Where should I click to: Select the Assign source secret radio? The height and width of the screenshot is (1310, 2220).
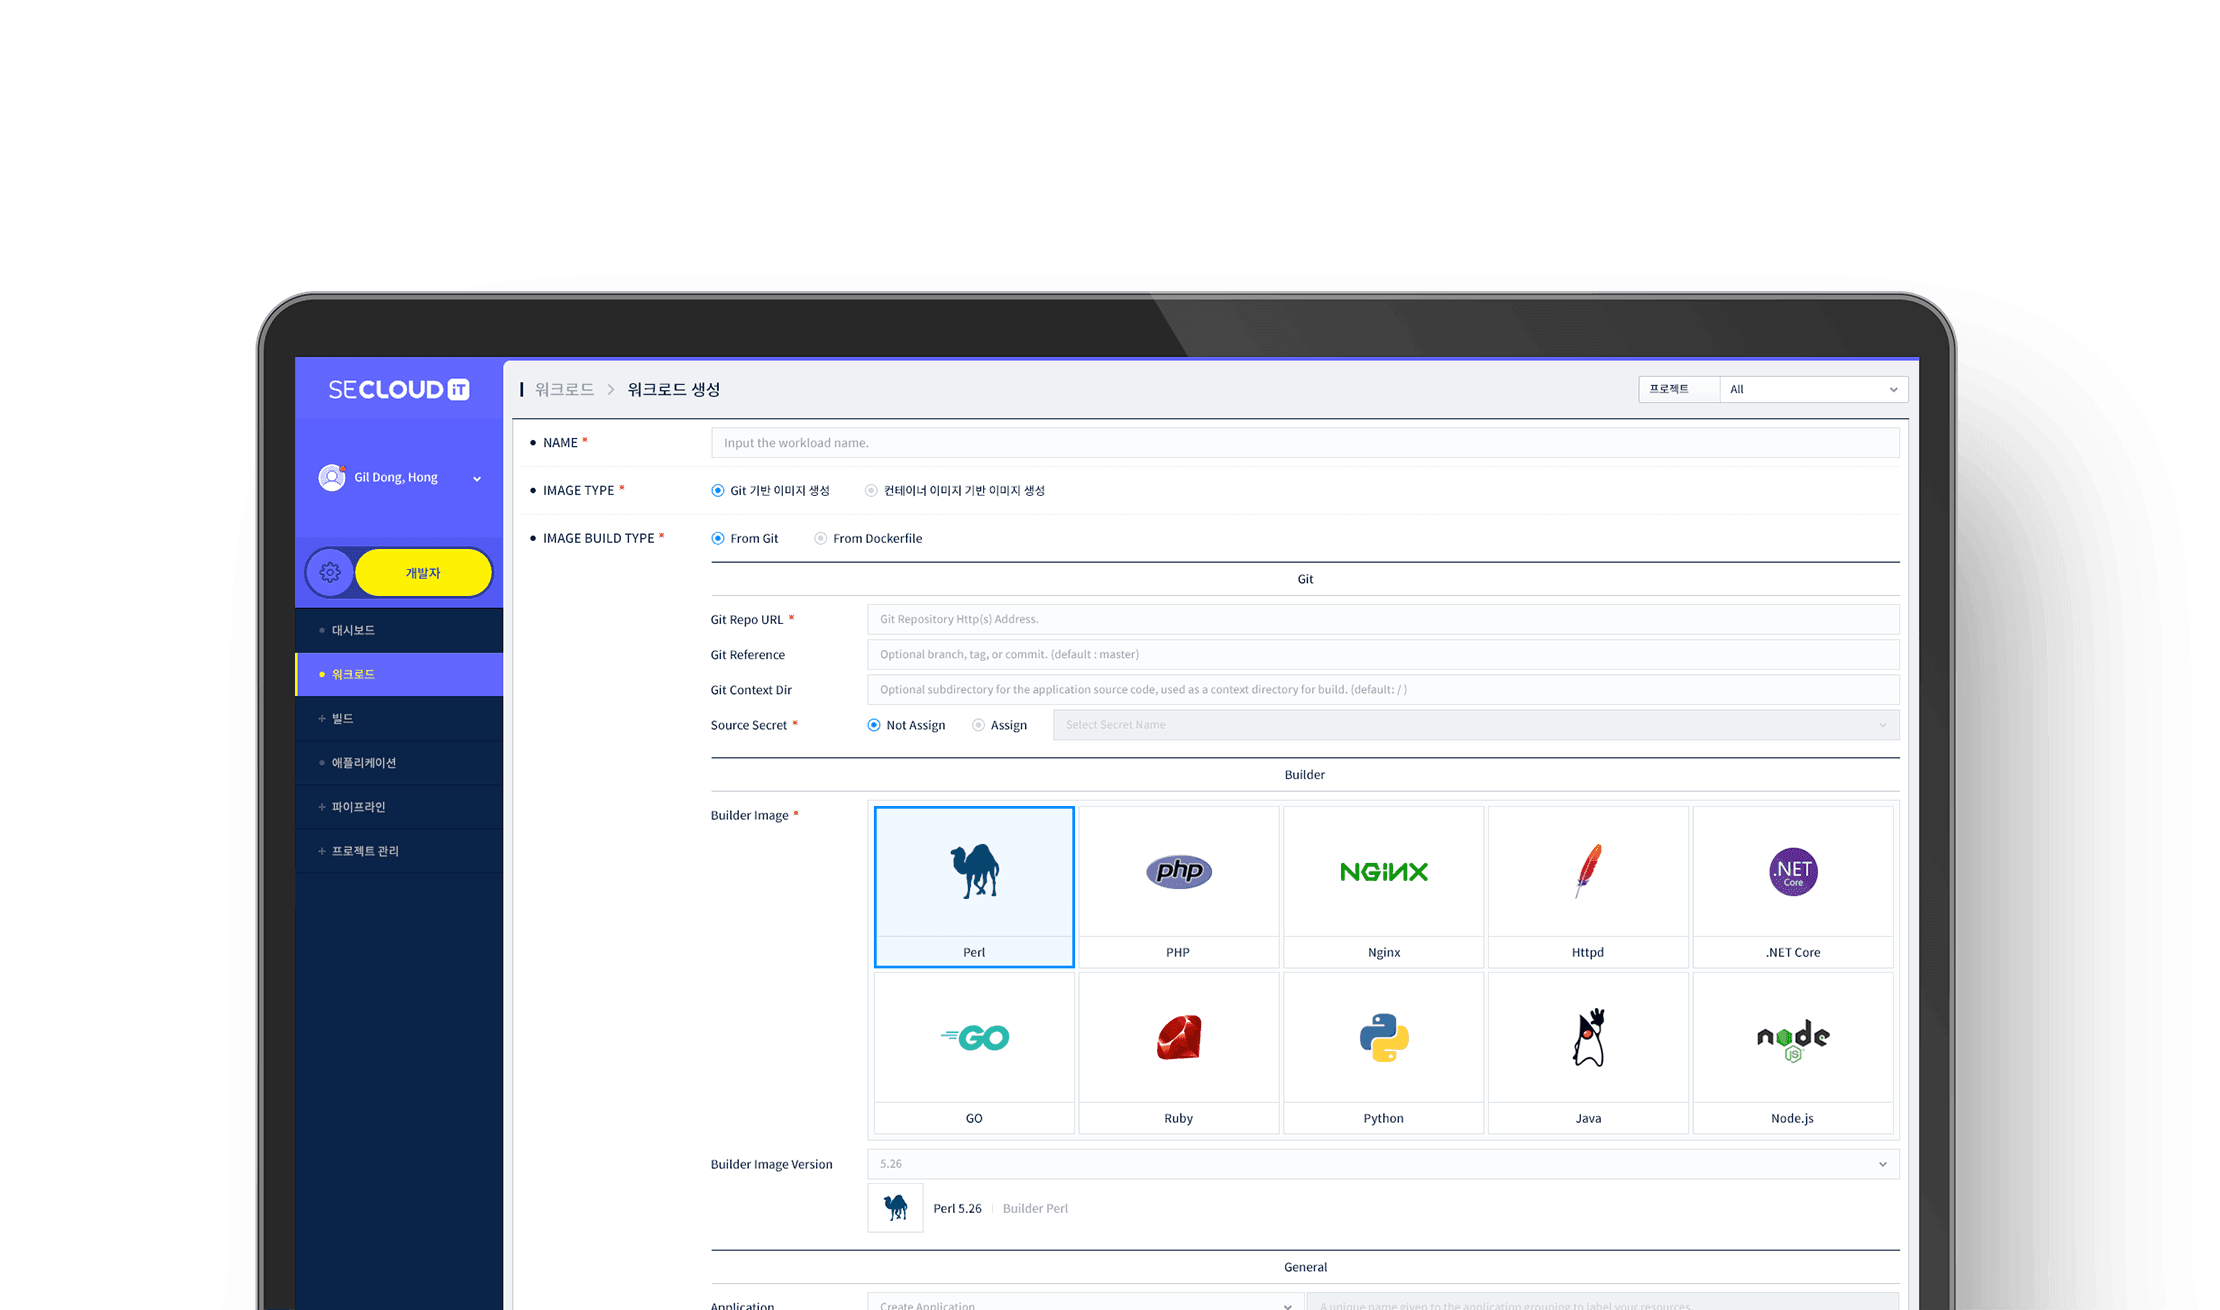click(978, 726)
